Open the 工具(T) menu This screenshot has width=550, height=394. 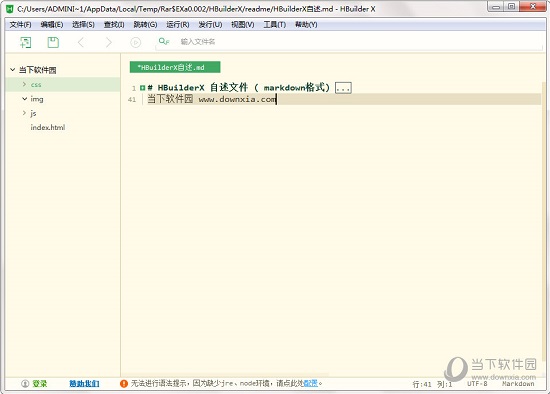point(275,25)
